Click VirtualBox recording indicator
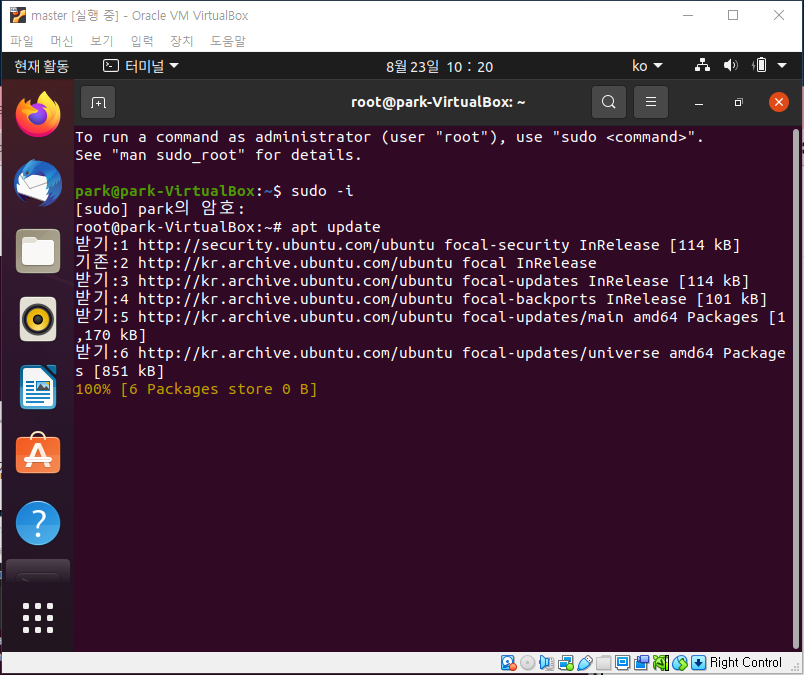The width and height of the screenshot is (804, 675). pos(641,663)
